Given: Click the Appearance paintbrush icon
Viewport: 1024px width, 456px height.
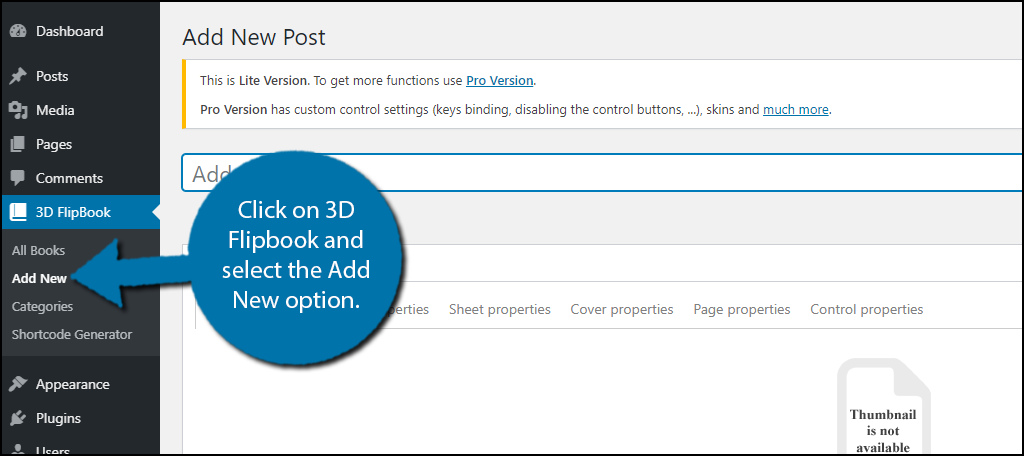Looking at the screenshot, I should tap(18, 384).
